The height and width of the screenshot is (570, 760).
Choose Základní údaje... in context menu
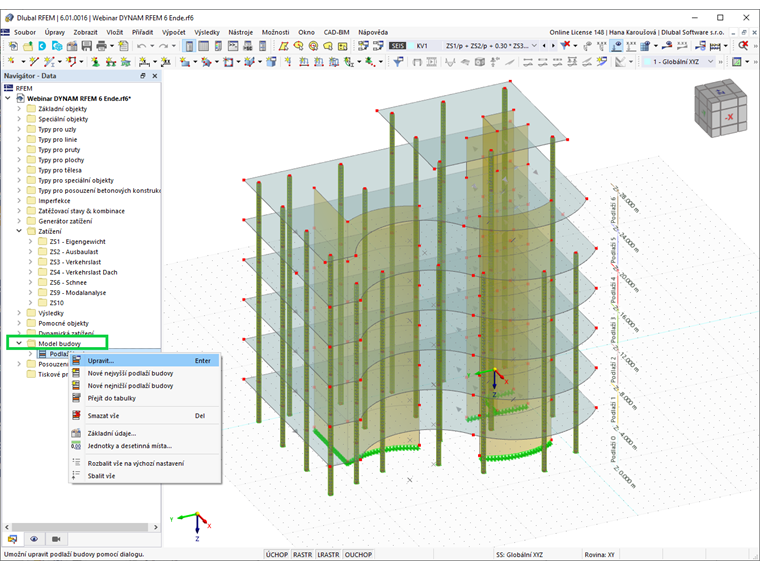click(x=145, y=433)
